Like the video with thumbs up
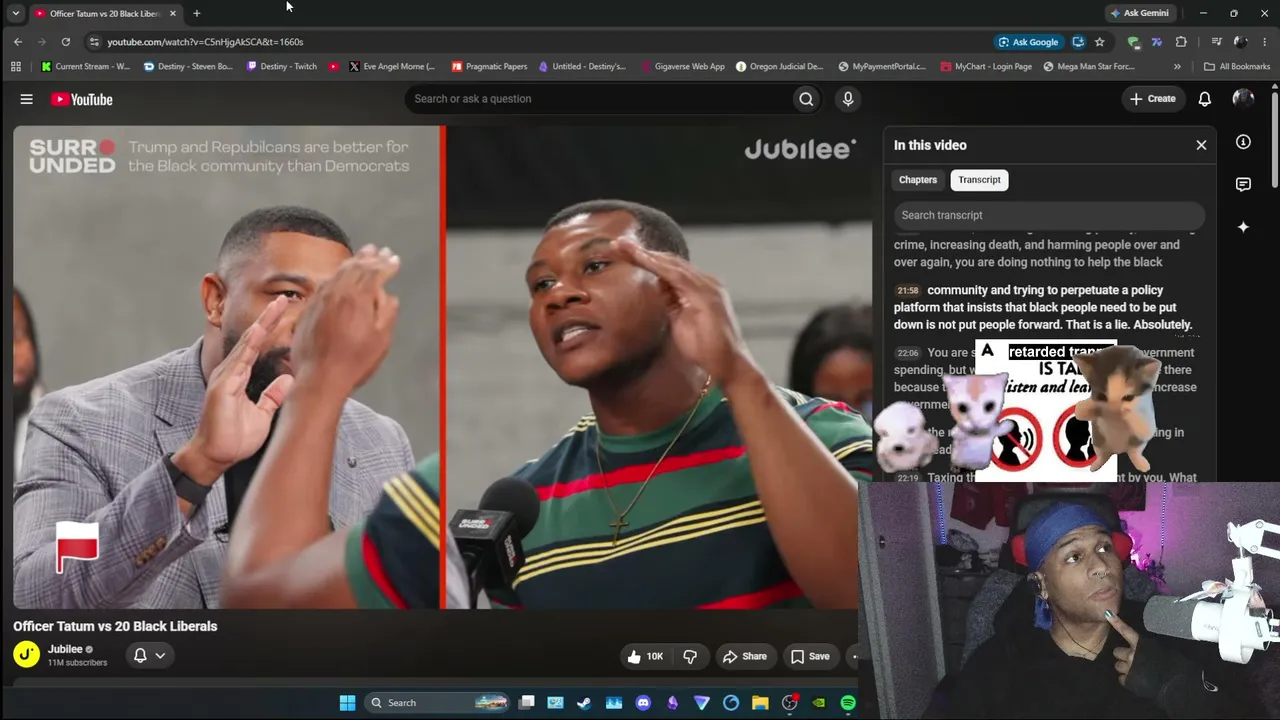 (x=645, y=656)
